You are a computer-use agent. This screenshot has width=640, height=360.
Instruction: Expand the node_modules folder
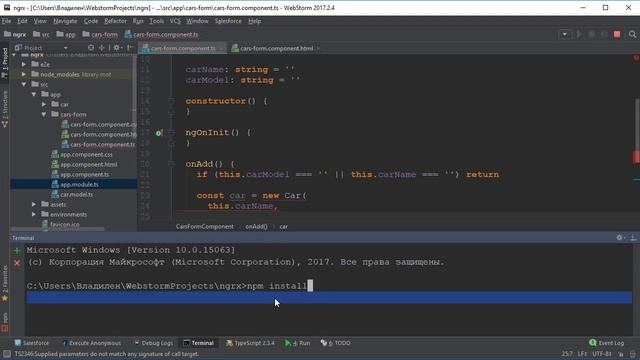24,74
